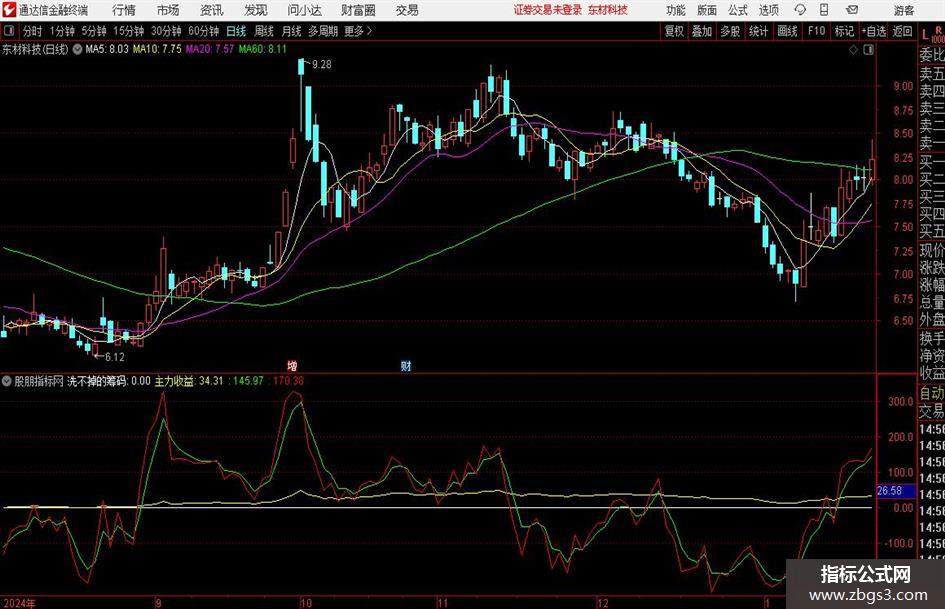Switch to 分时 chart period
The width and height of the screenshot is (945, 609).
tap(33, 31)
